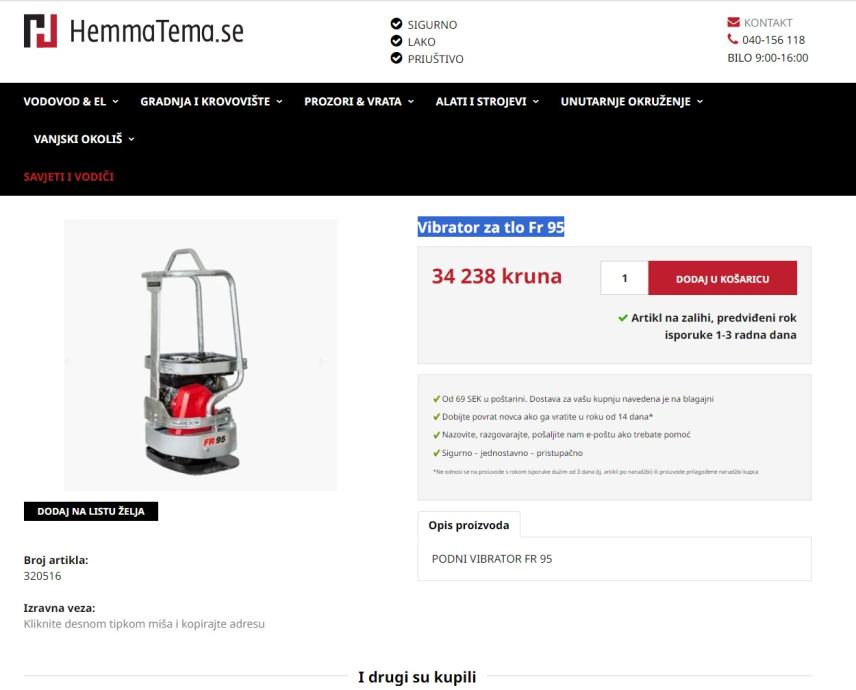The image size is (856, 690).
Task: Open the SAVJETI I VODIČI link
Action: (x=69, y=177)
